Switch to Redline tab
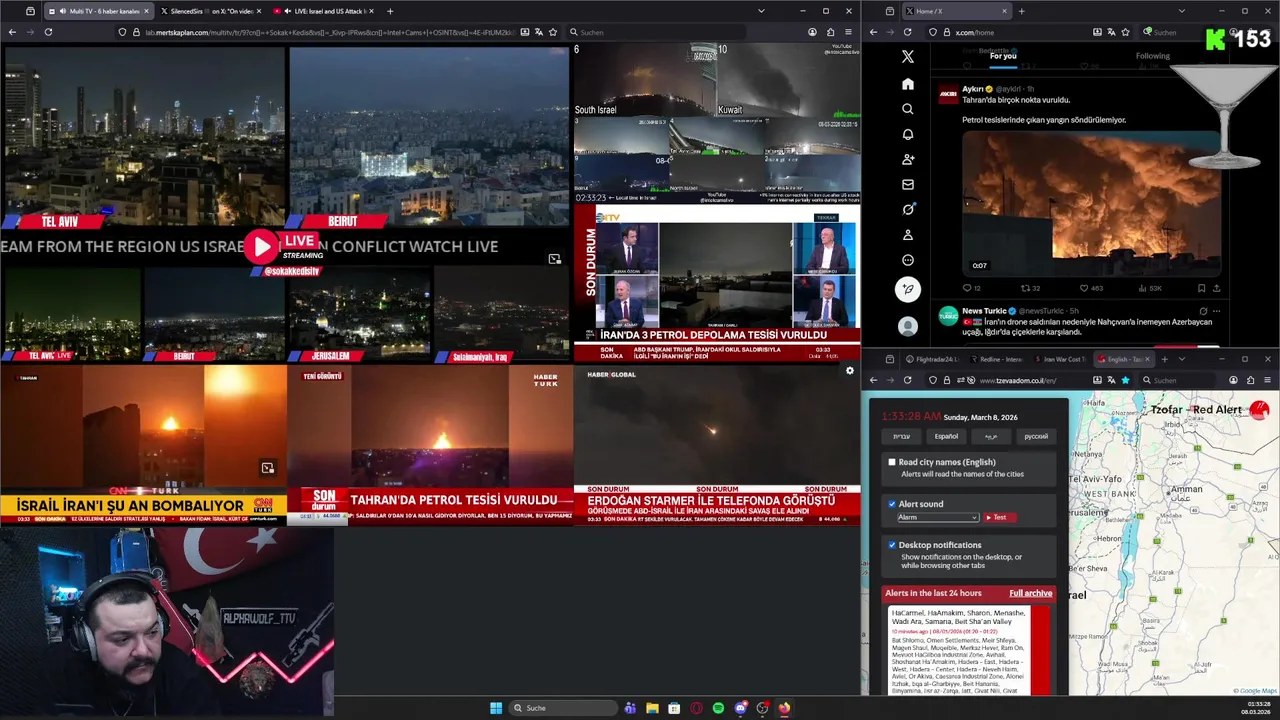This screenshot has width=1280, height=720. coord(999,359)
